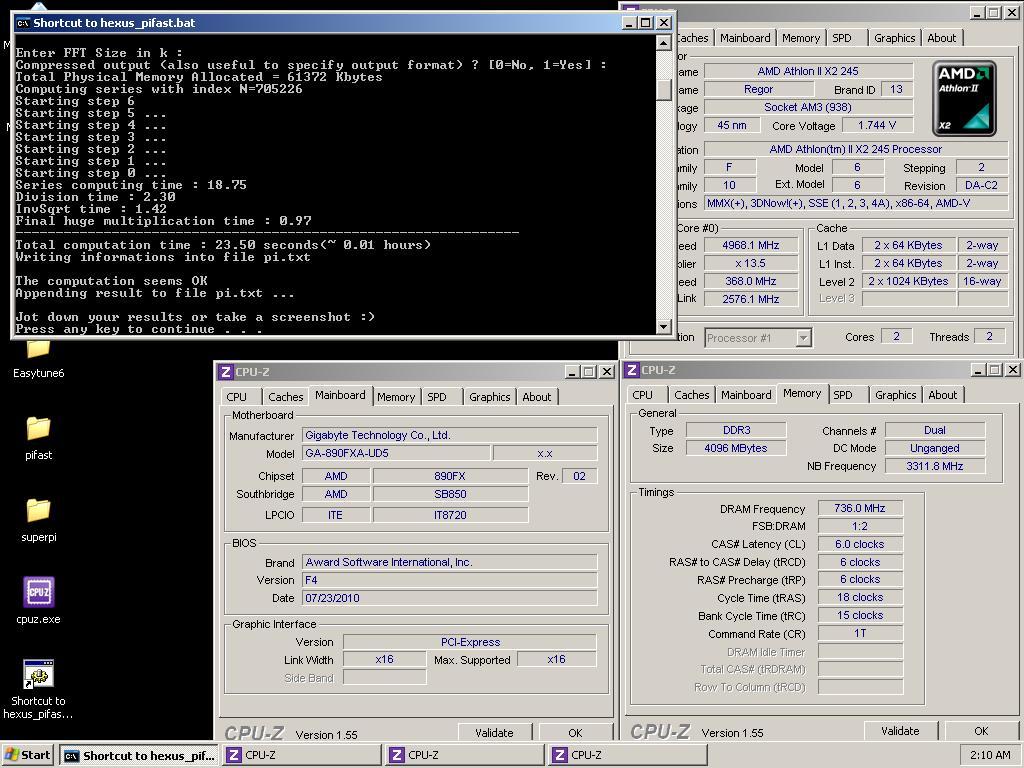The height and width of the screenshot is (768, 1024).
Task: Click command prompt title bar system icon
Action: coord(23,23)
